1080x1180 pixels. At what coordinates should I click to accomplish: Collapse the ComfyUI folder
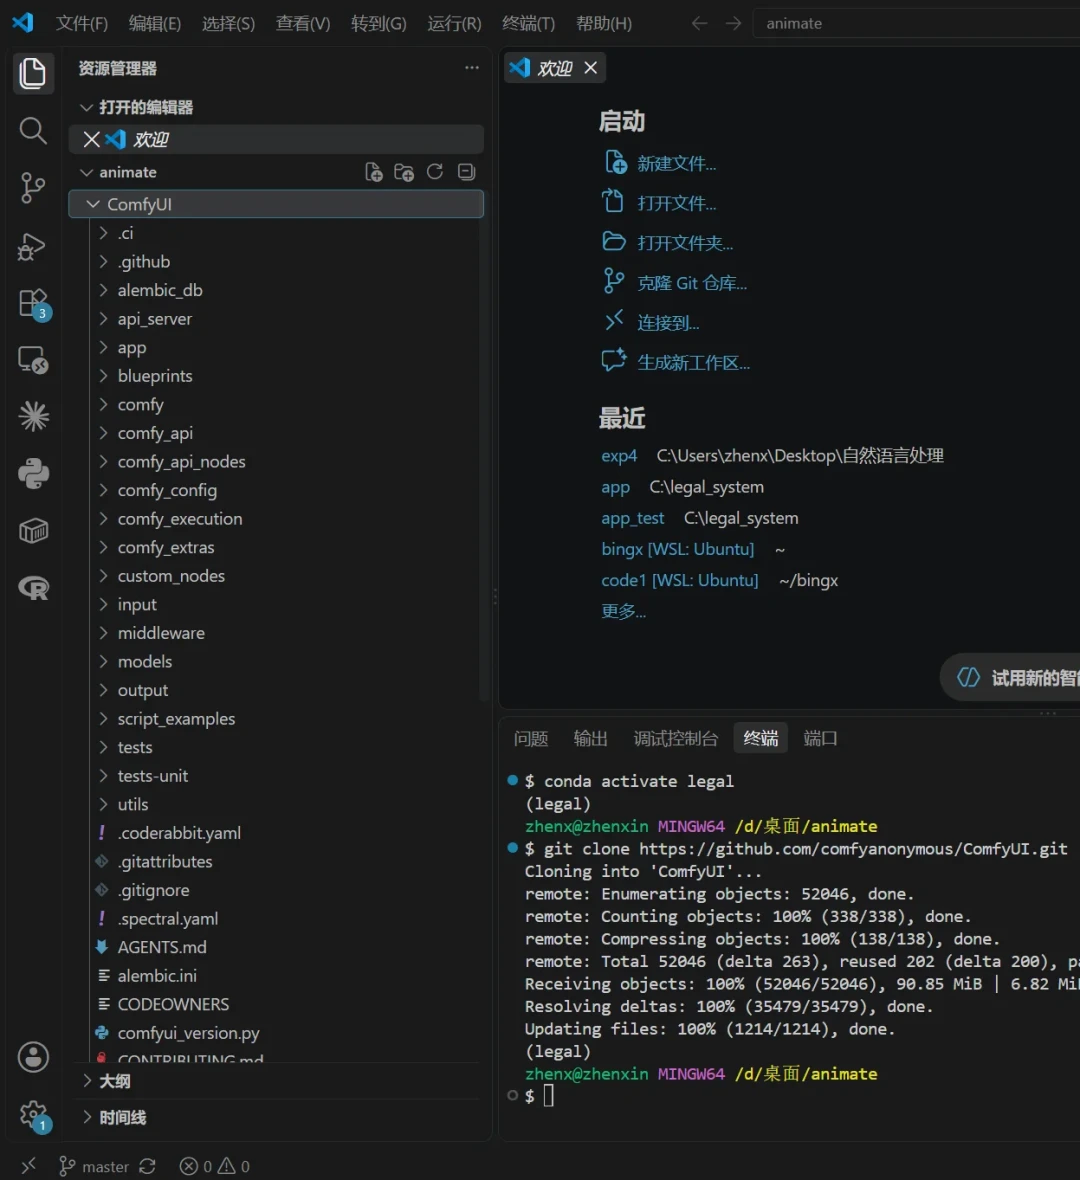(275, 204)
